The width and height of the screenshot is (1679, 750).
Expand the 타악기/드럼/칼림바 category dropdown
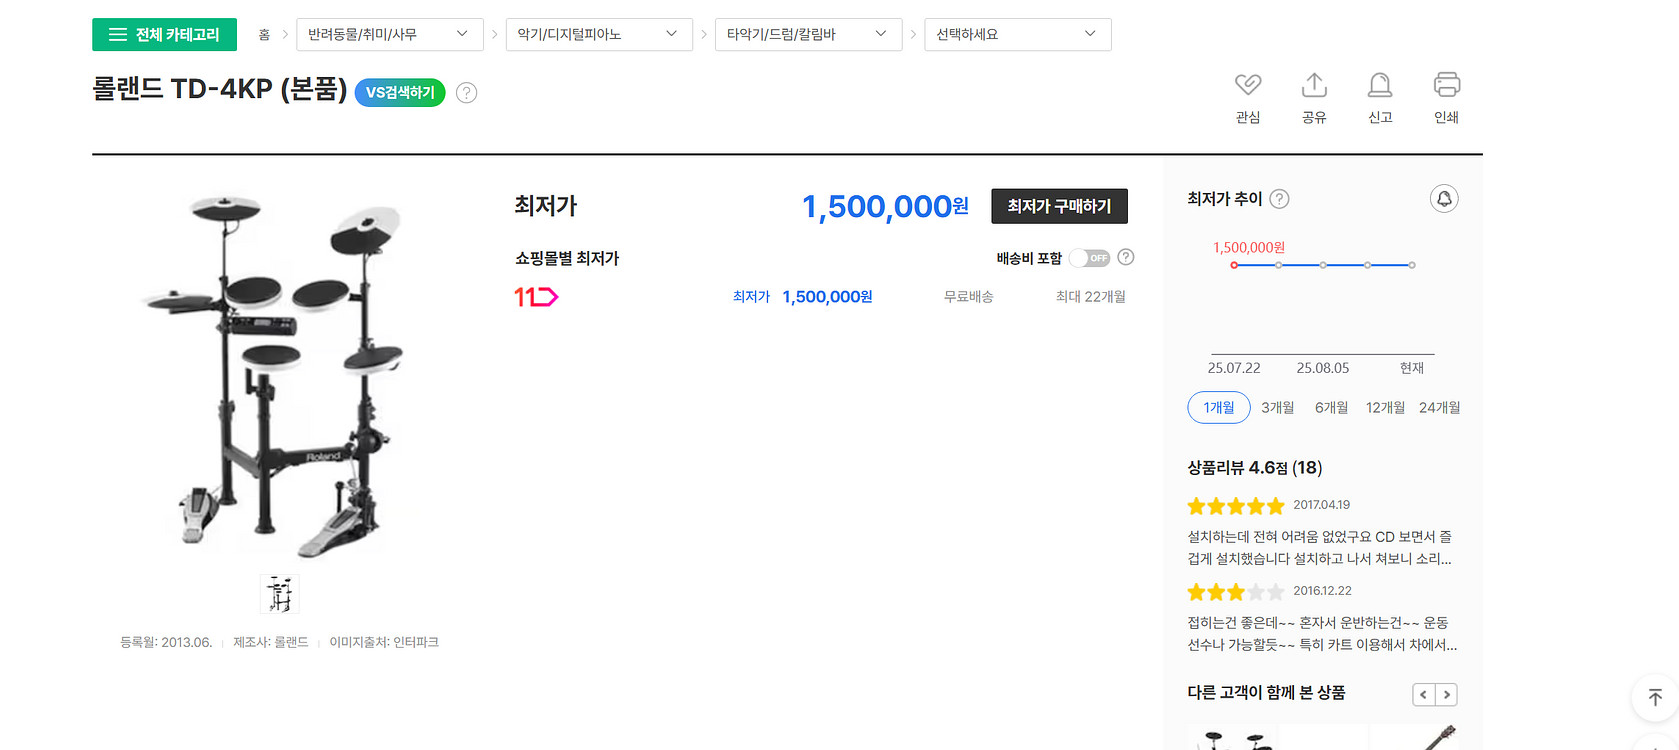point(808,34)
